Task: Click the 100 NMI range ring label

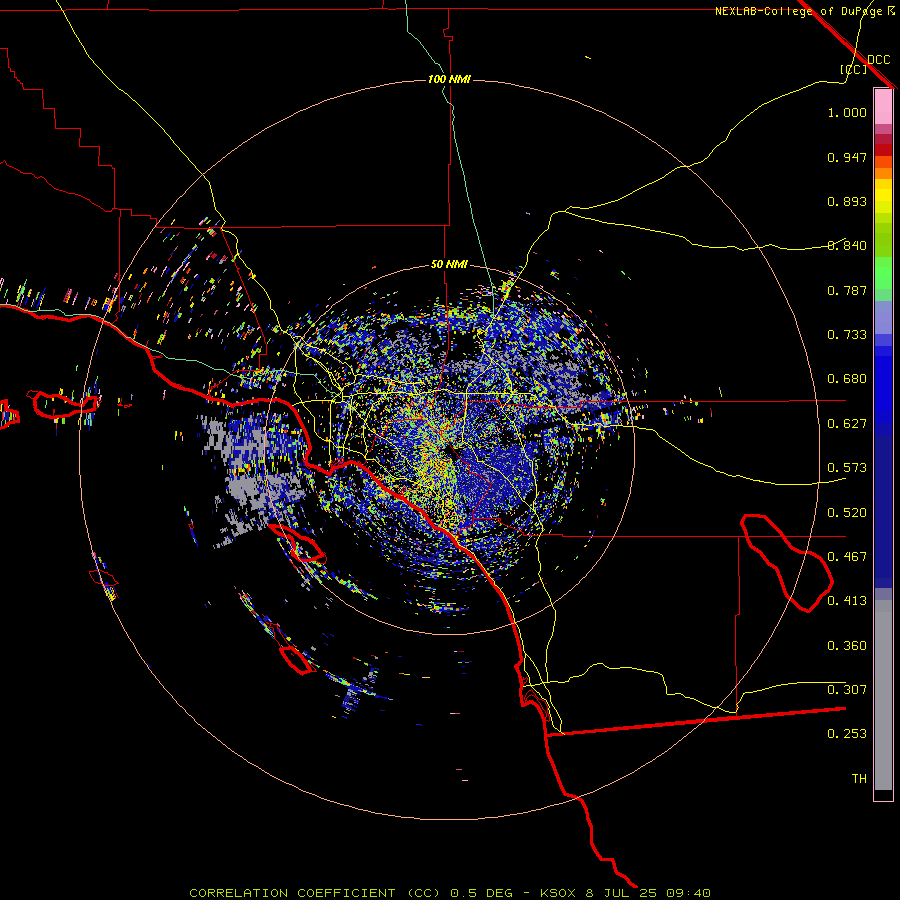Action: (449, 79)
